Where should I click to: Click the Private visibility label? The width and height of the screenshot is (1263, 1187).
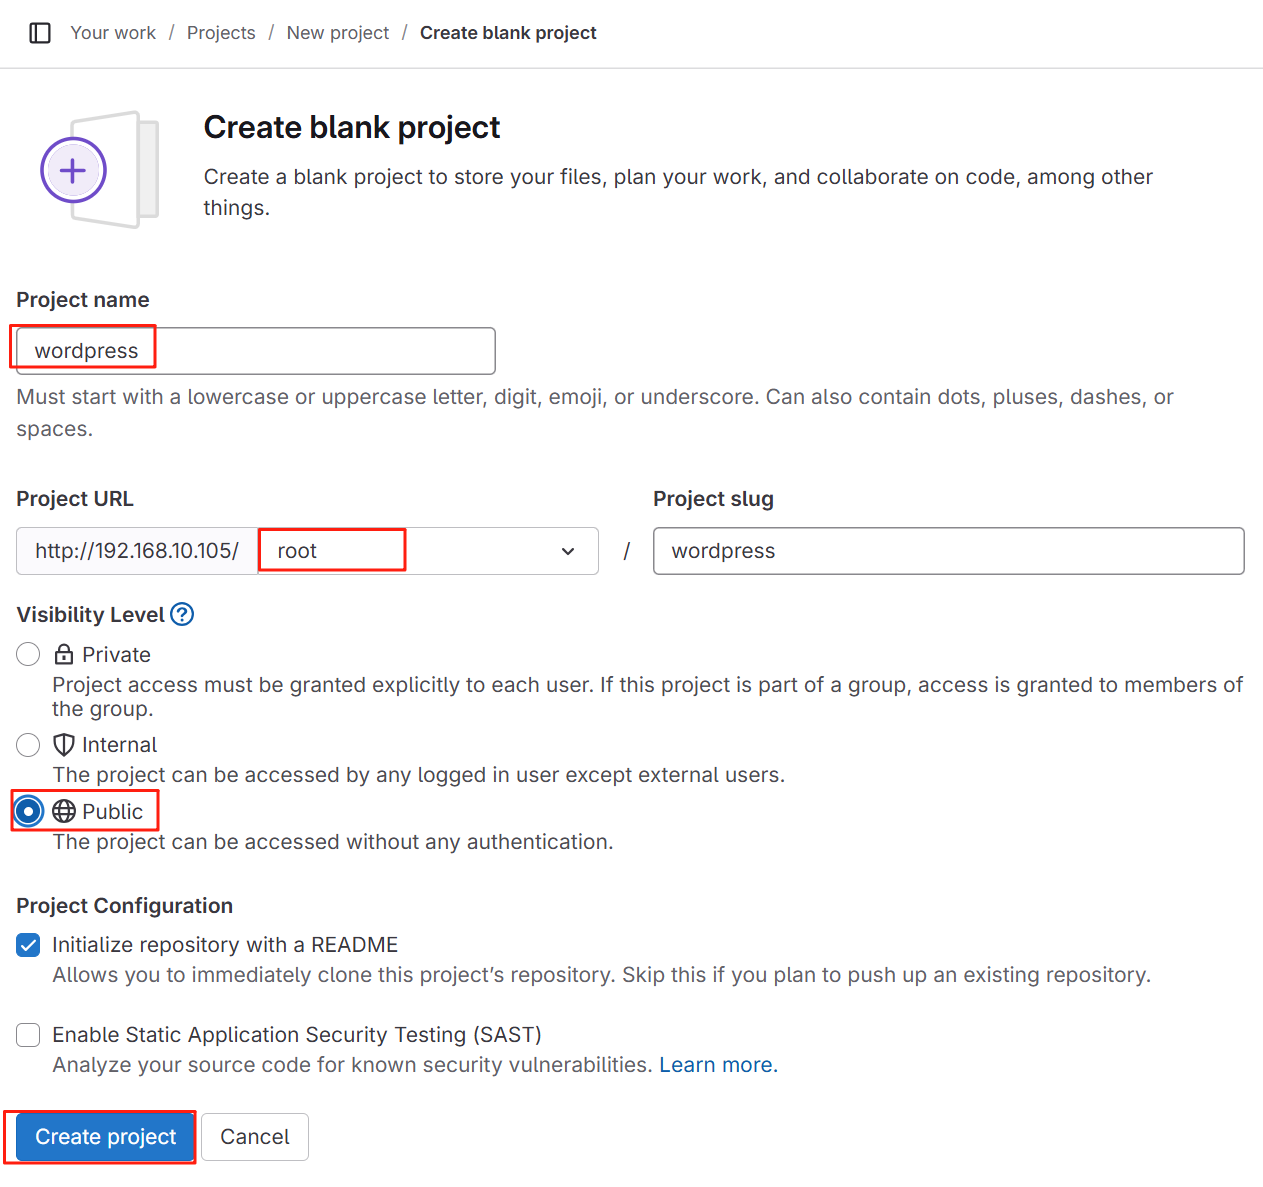(116, 654)
